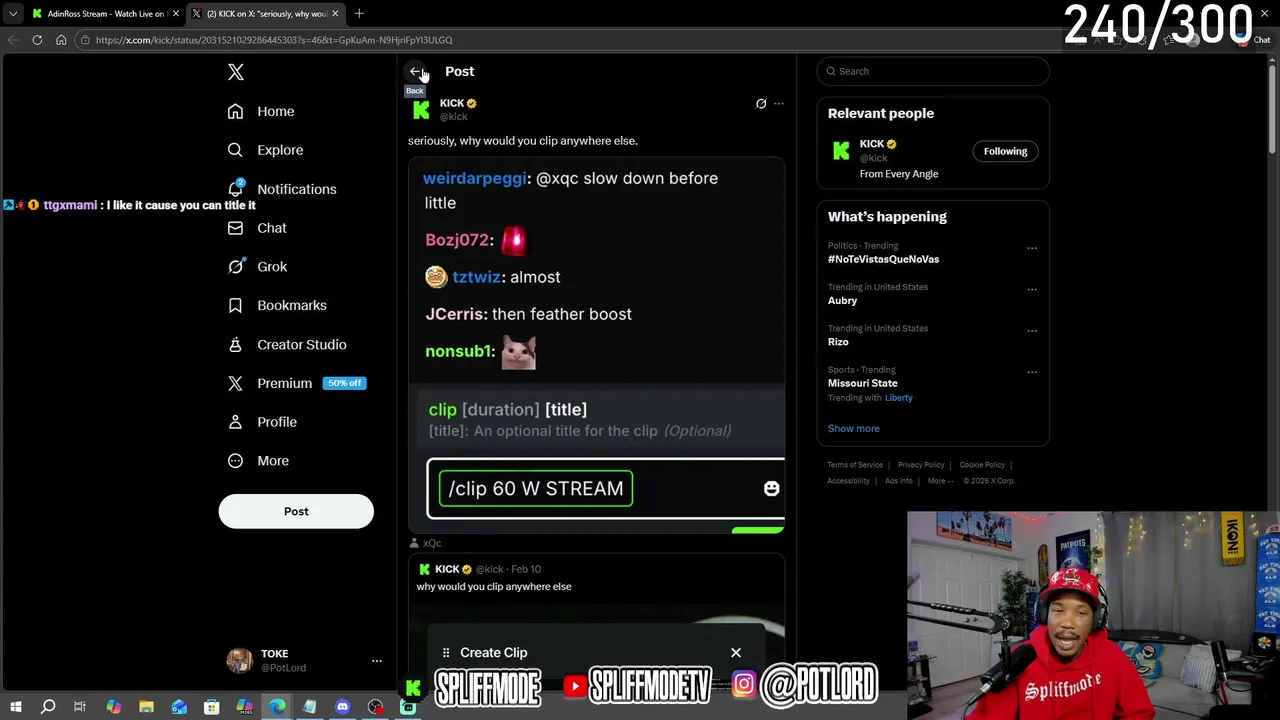This screenshot has height=720, width=1280.
Task: Open a new browser tab
Action: pyautogui.click(x=359, y=14)
